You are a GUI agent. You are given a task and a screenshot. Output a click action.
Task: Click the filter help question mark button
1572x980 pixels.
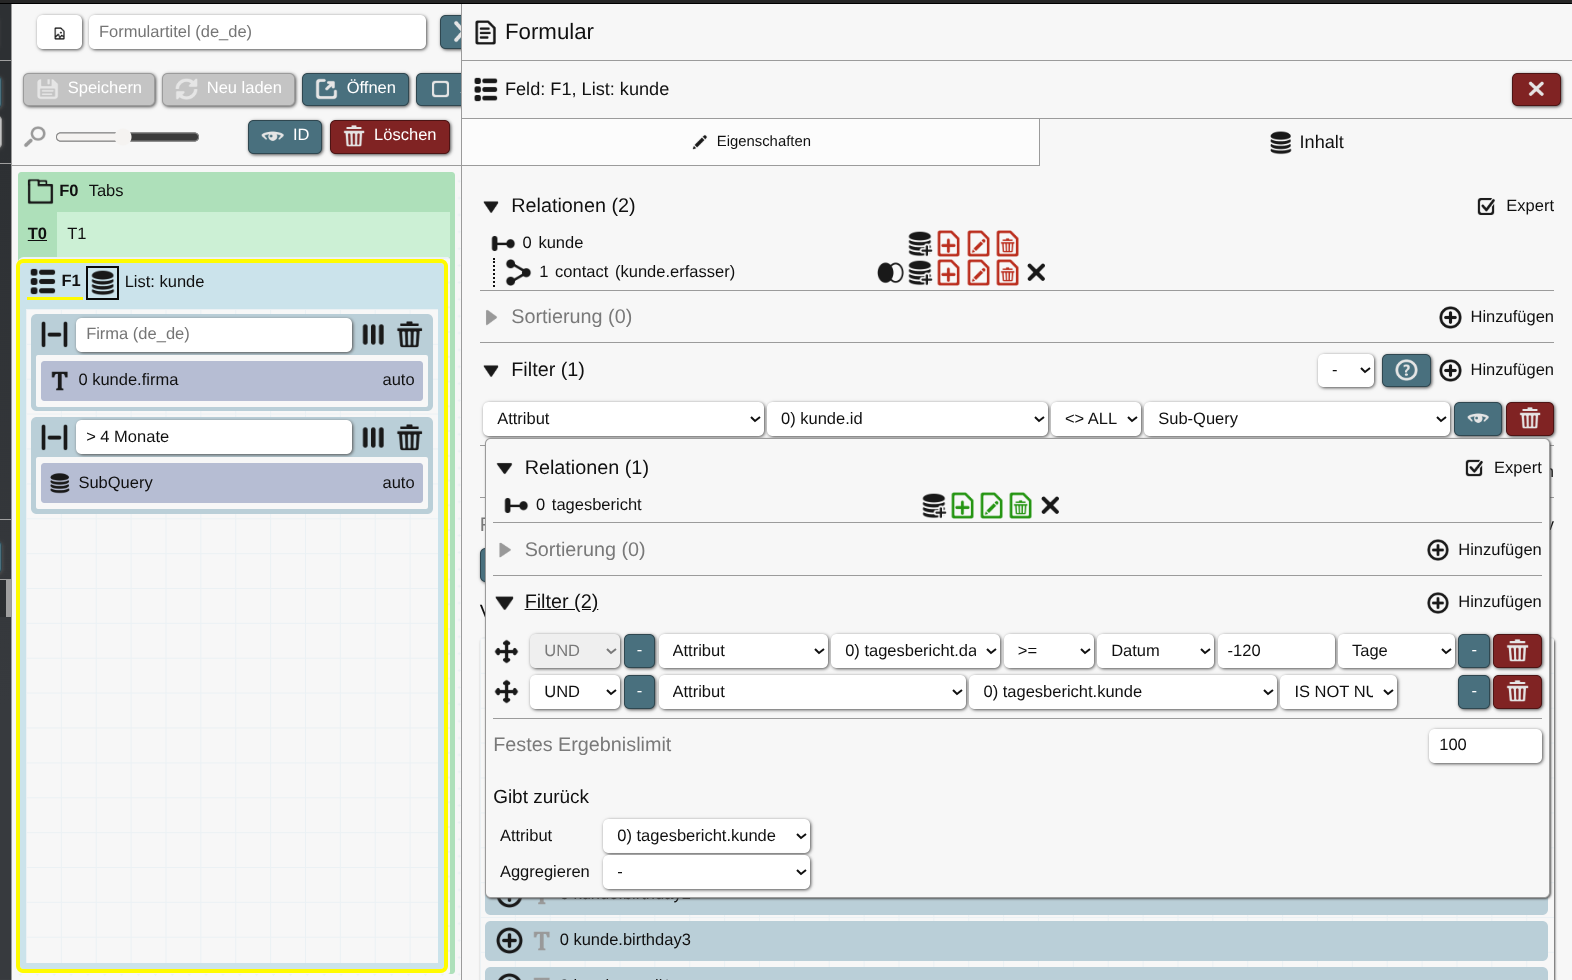[1406, 370]
